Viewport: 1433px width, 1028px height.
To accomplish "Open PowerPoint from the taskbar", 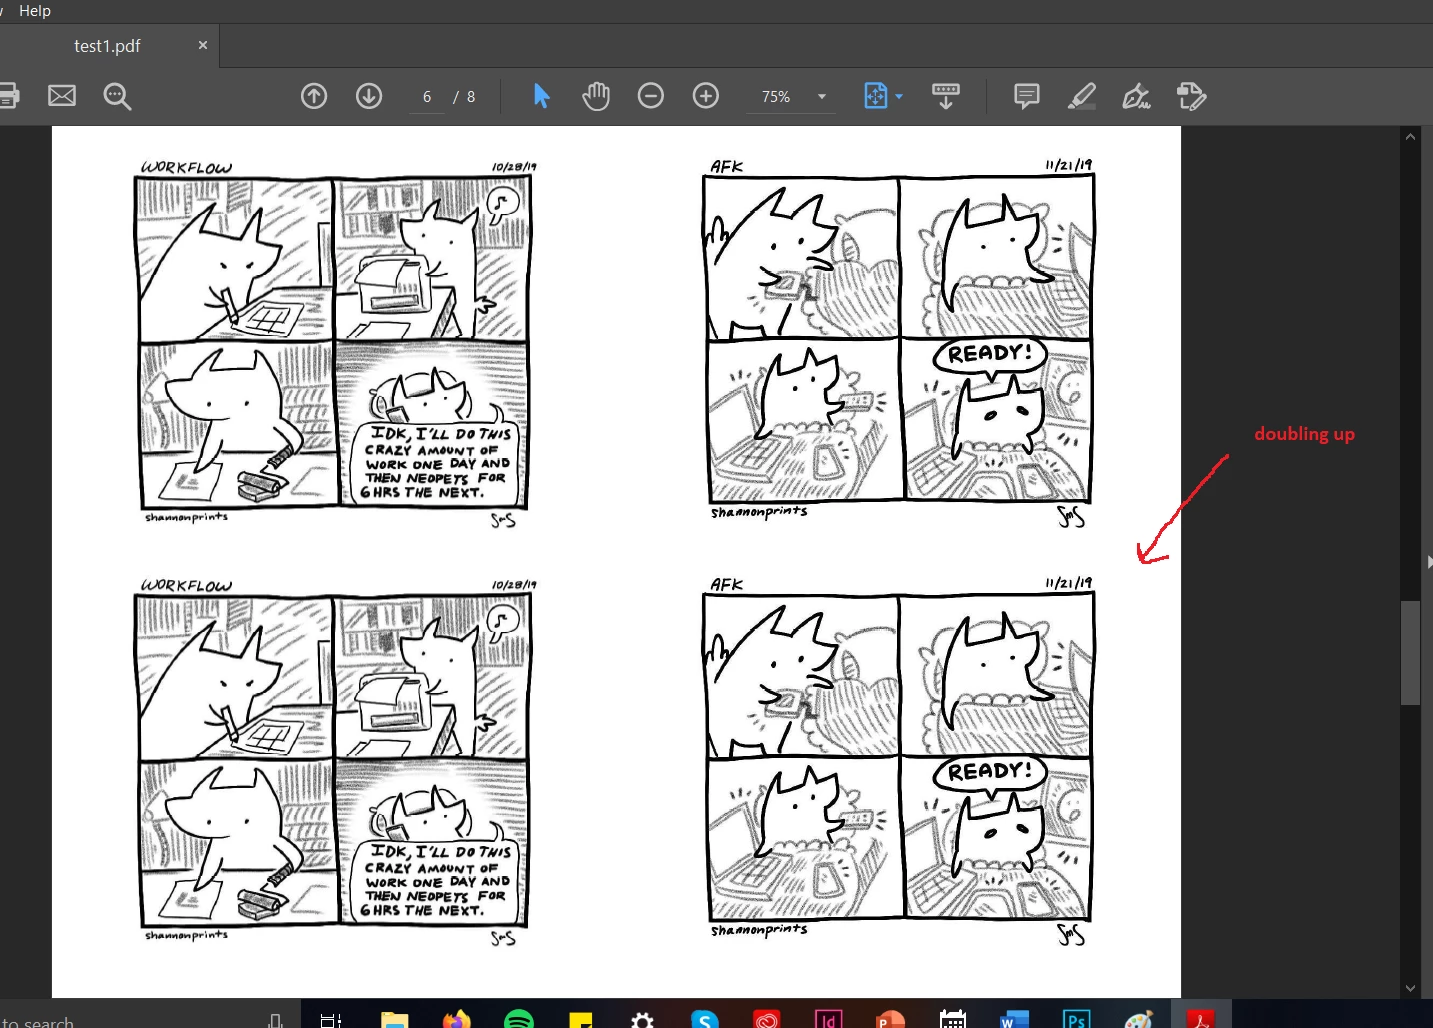I will pyautogui.click(x=890, y=1020).
